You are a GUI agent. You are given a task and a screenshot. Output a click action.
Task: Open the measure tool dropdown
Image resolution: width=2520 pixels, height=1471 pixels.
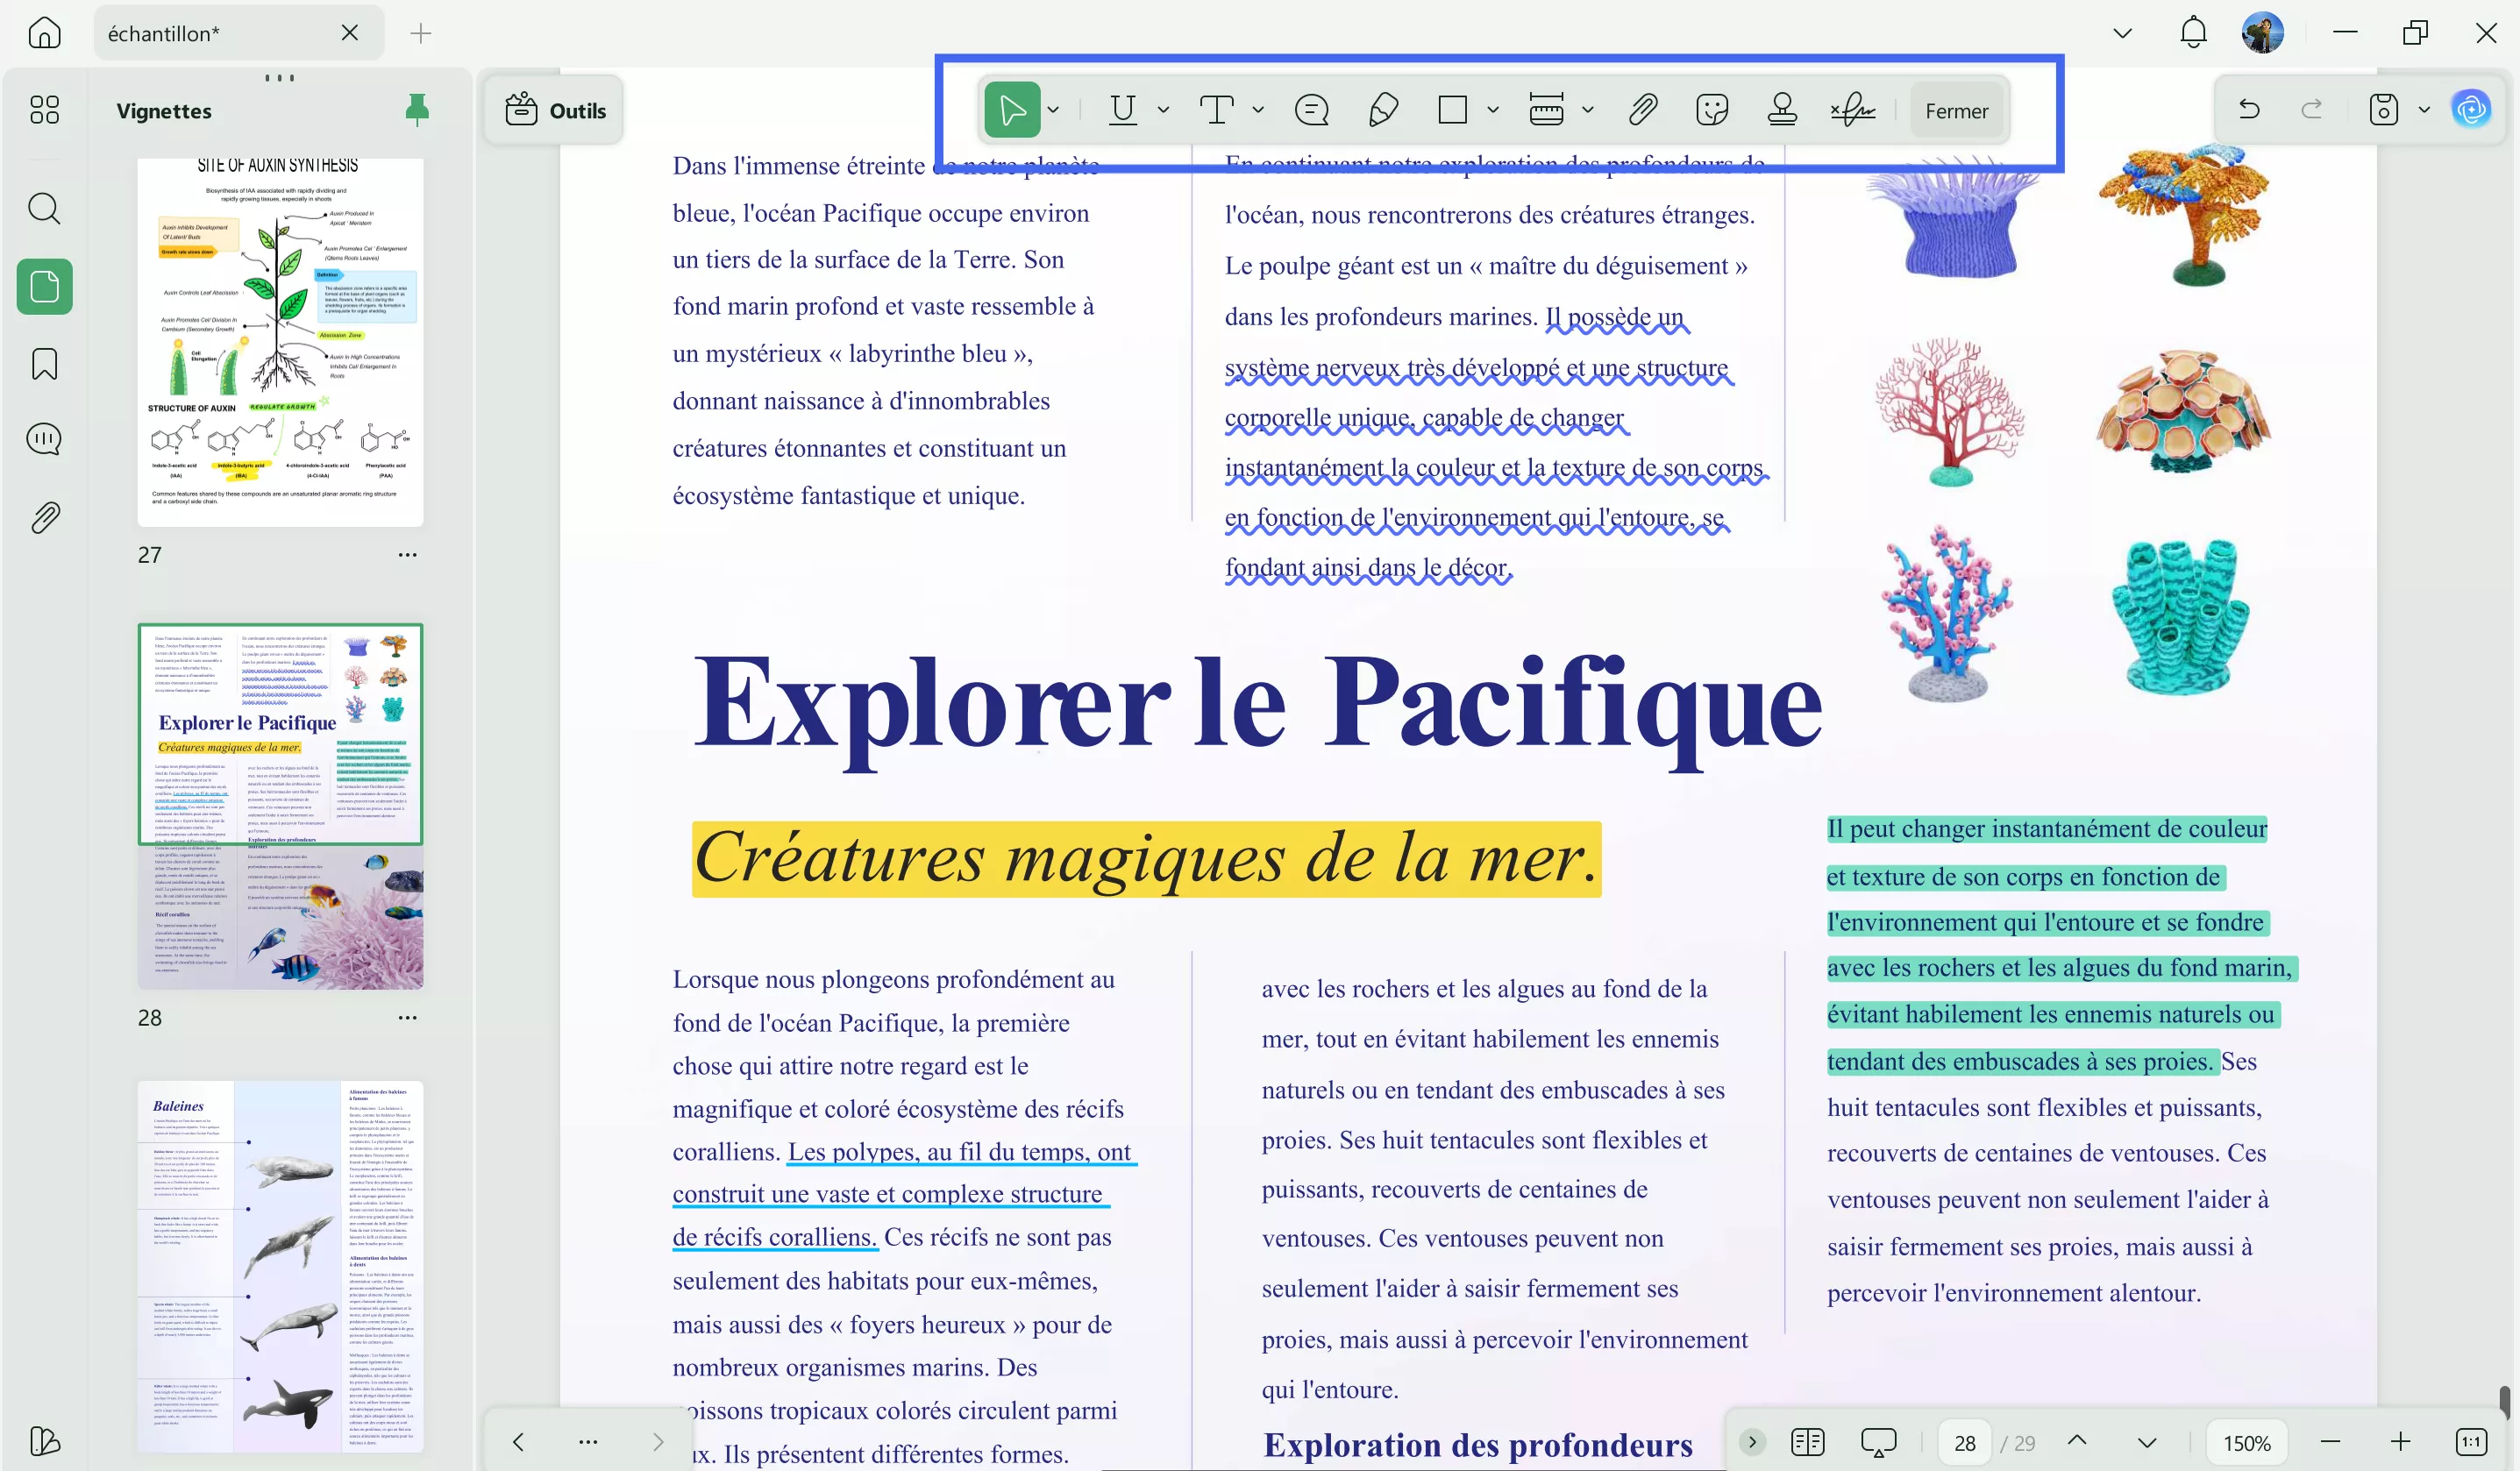tap(1589, 110)
